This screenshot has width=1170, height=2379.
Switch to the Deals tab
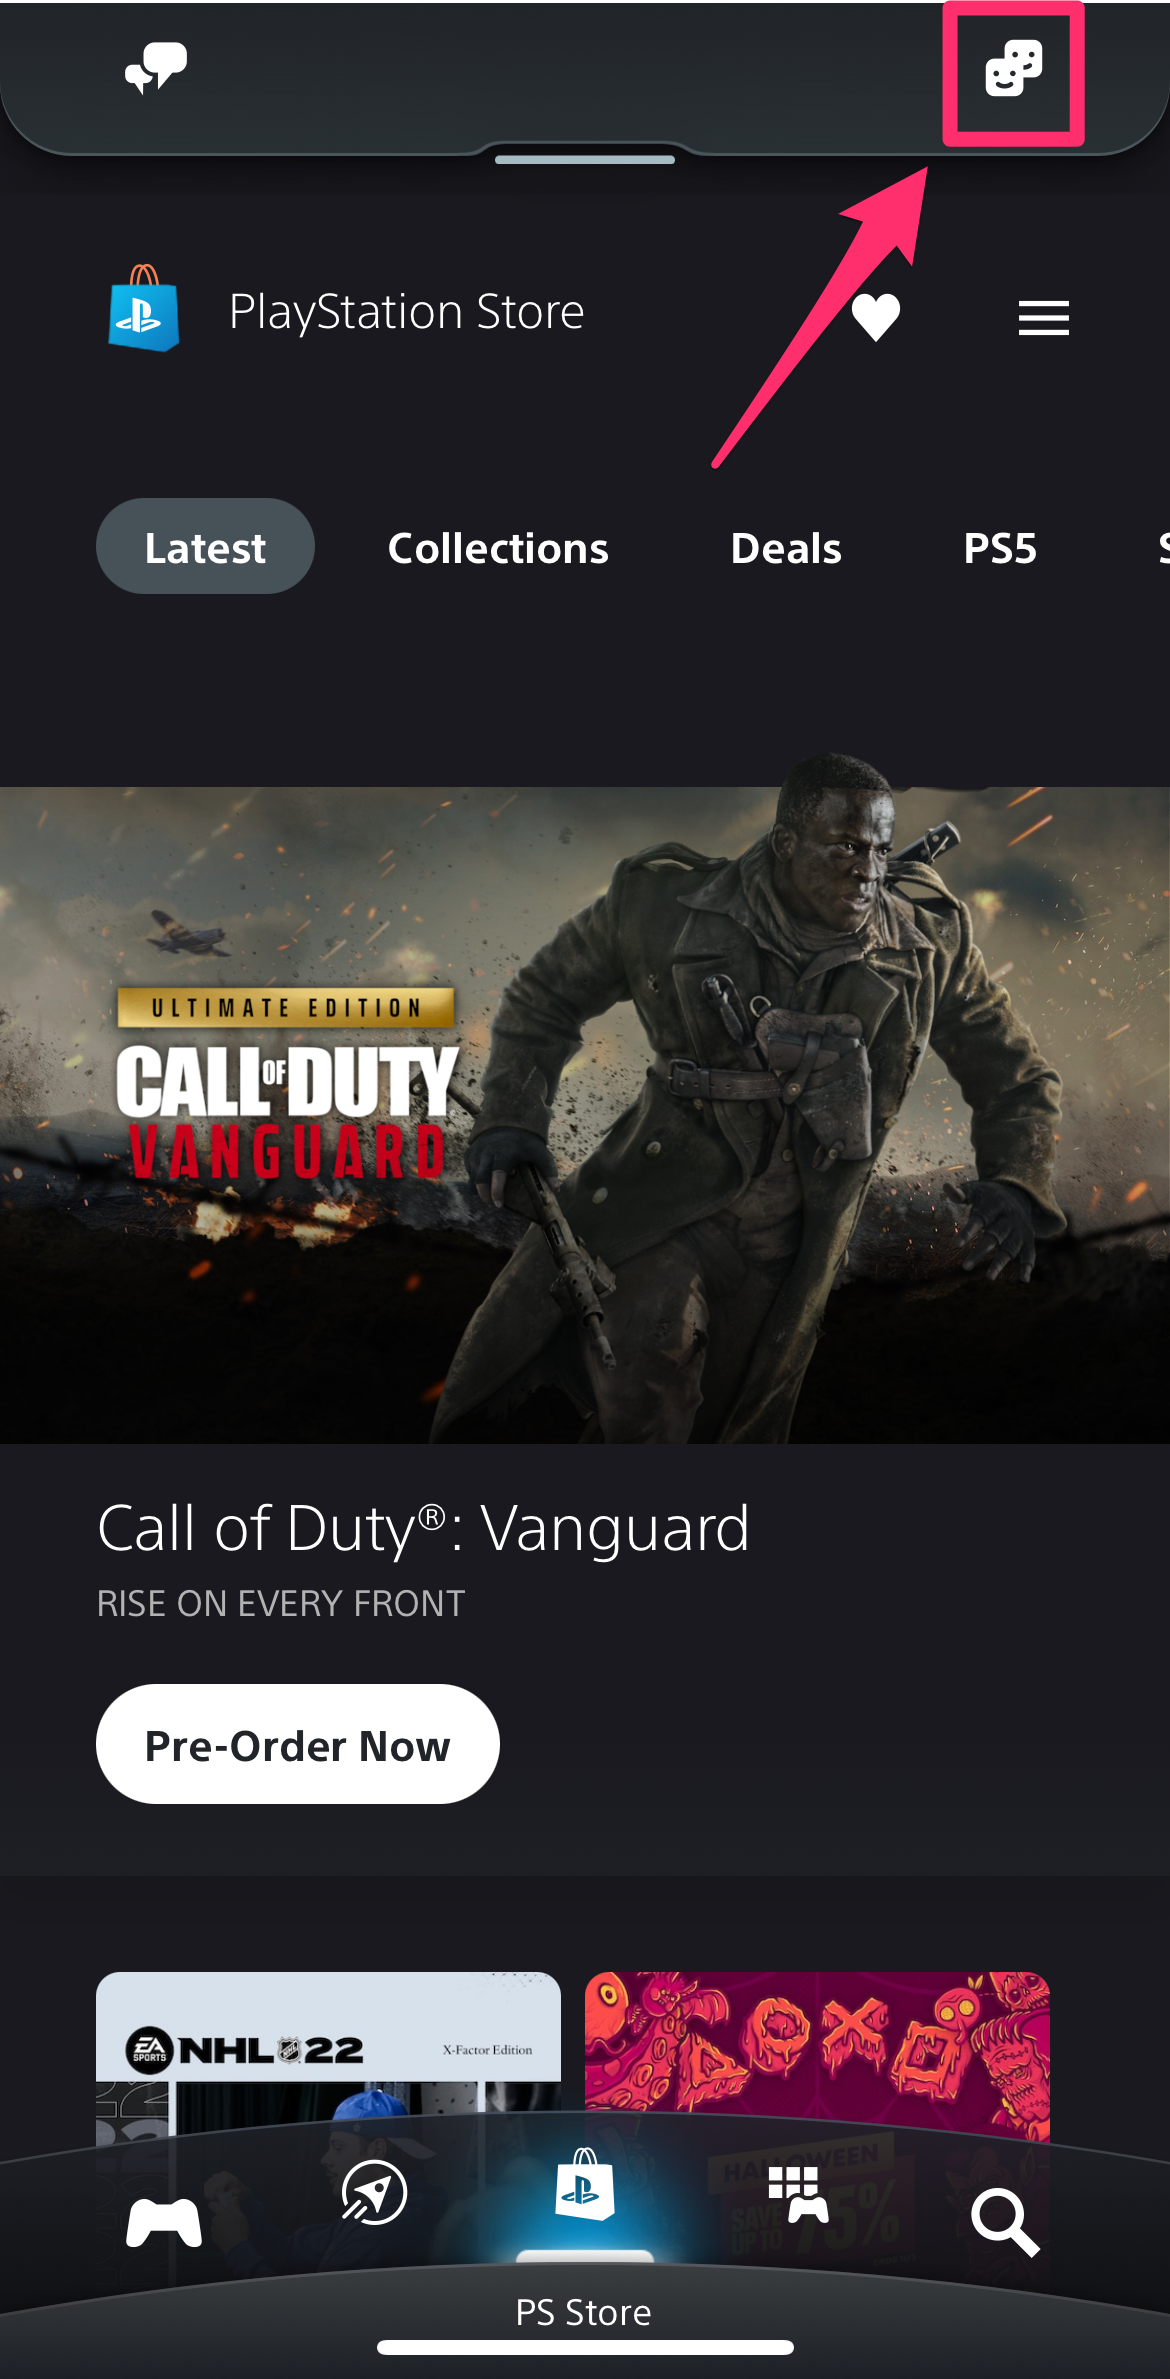(x=786, y=548)
